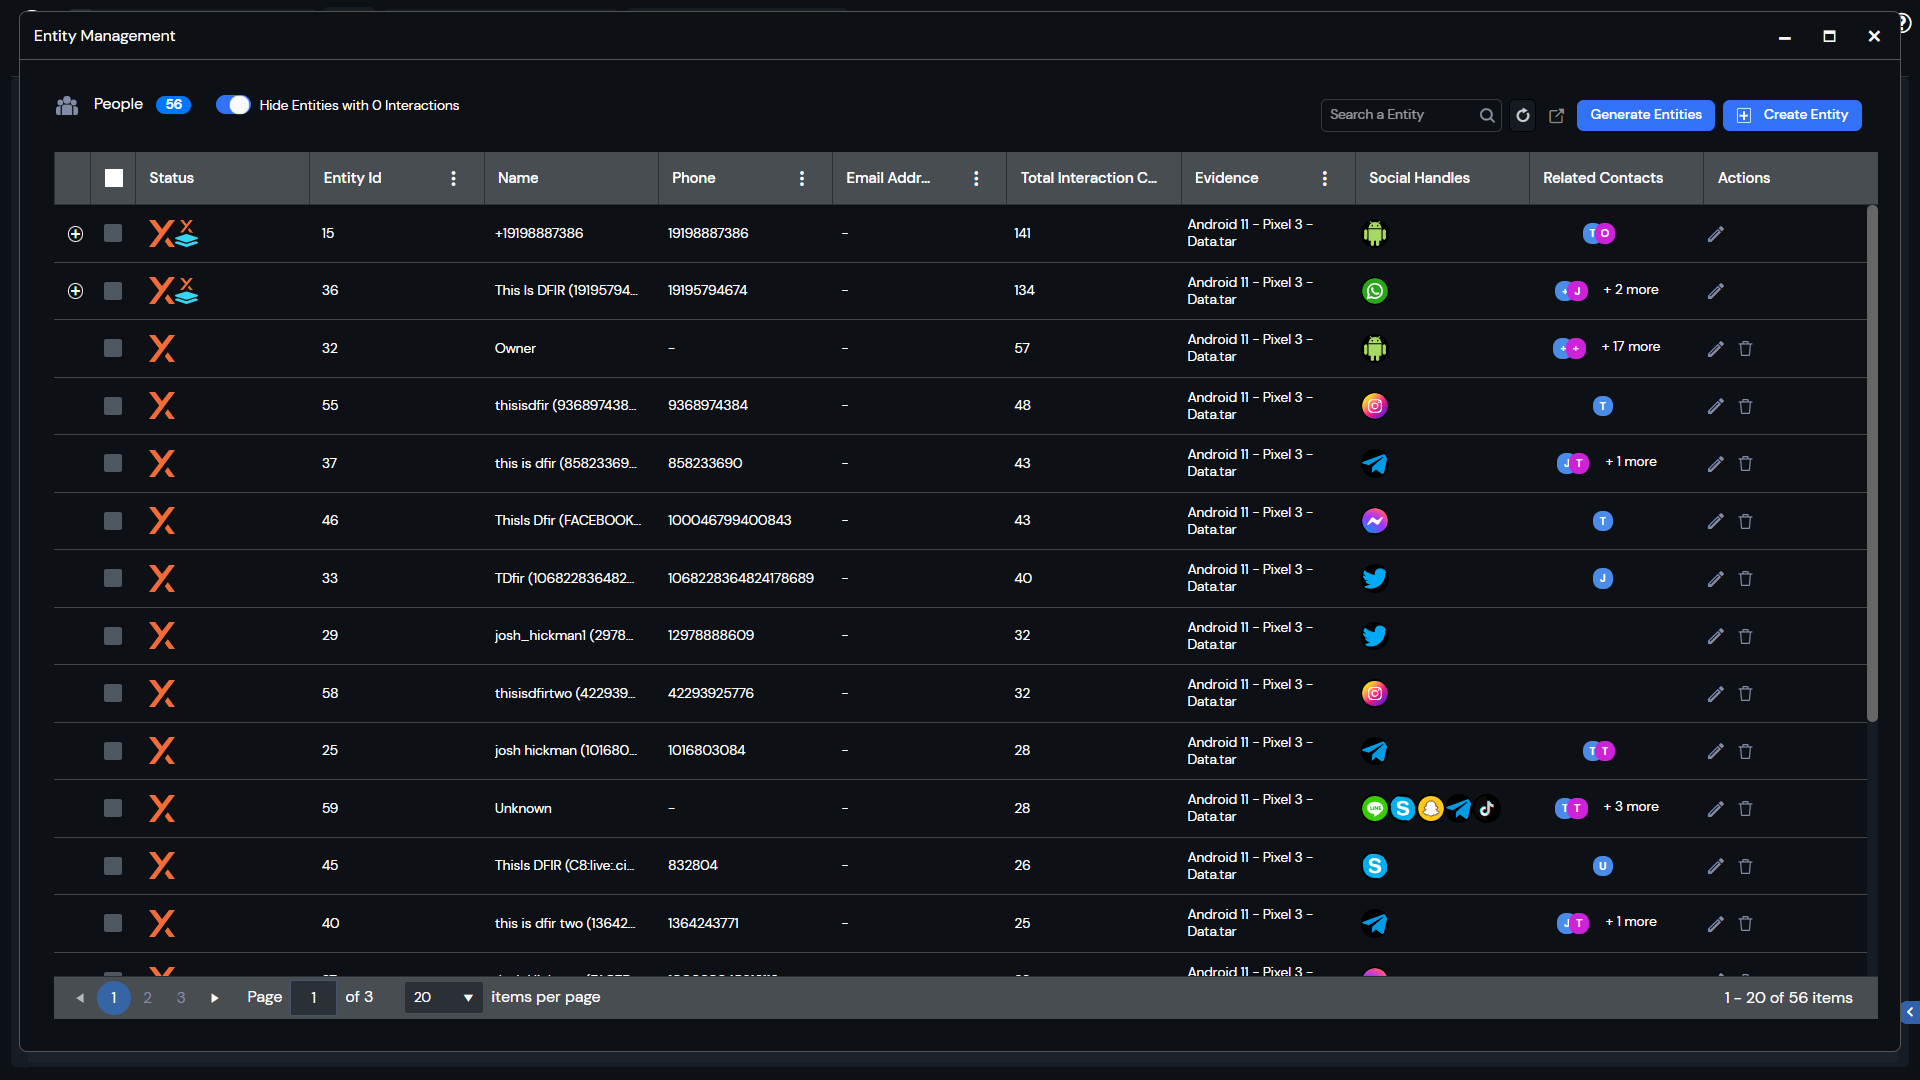Click Skype icon in entity 45 row
Viewport: 1920px width, 1080px height.
point(1375,866)
